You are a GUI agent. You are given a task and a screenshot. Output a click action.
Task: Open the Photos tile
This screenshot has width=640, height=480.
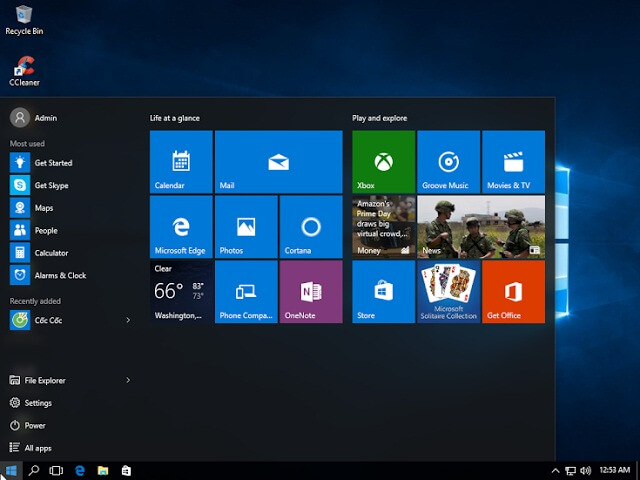[x=246, y=227]
